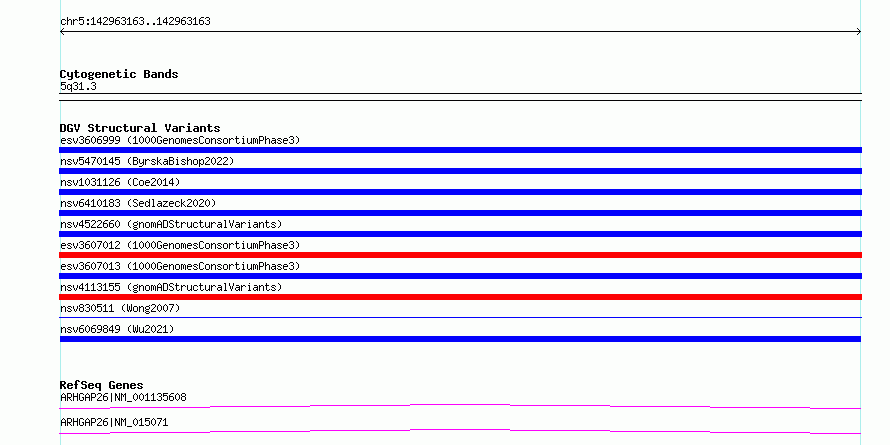Click the coordinate range arrow ruler
The height and width of the screenshot is (445, 890).
point(460,32)
